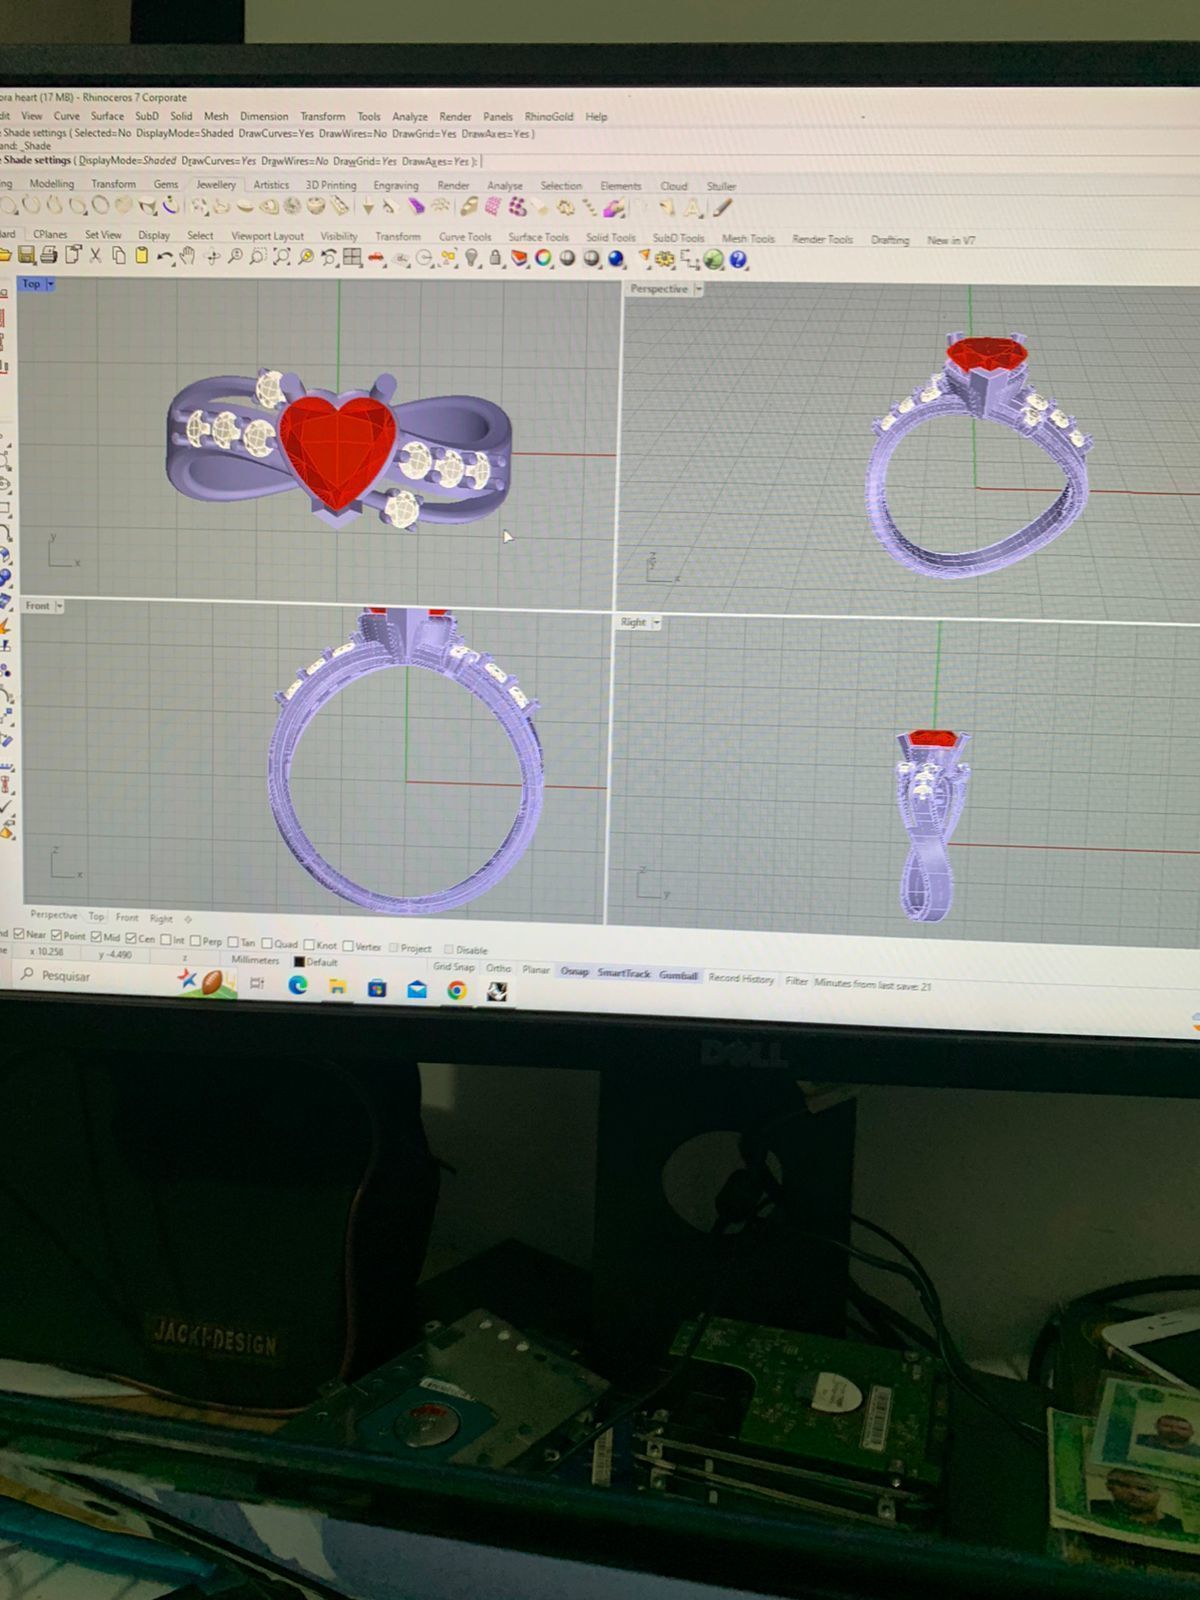Open the color wheel Layers icon
This screenshot has height=1600, width=1200.
click(543, 259)
